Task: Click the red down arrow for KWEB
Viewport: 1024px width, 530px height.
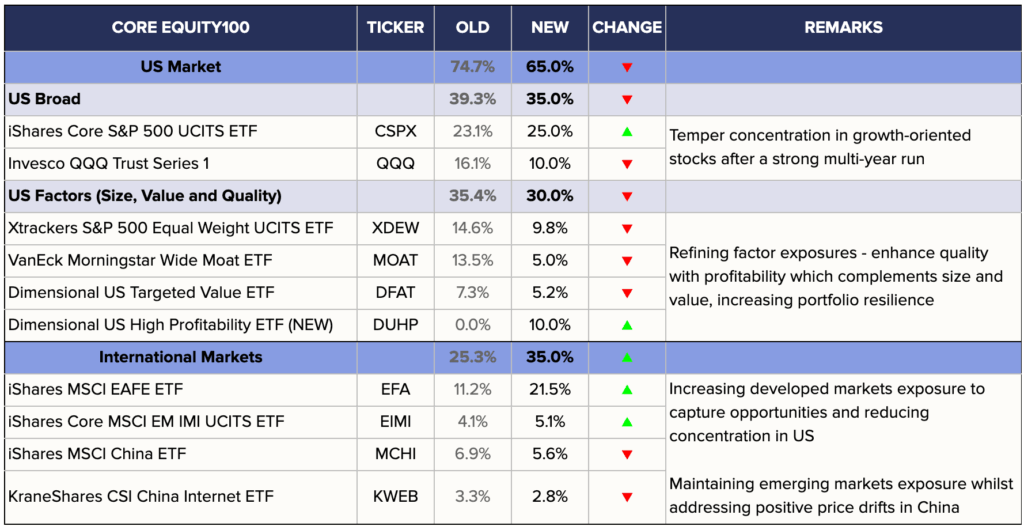Action: click(x=627, y=497)
